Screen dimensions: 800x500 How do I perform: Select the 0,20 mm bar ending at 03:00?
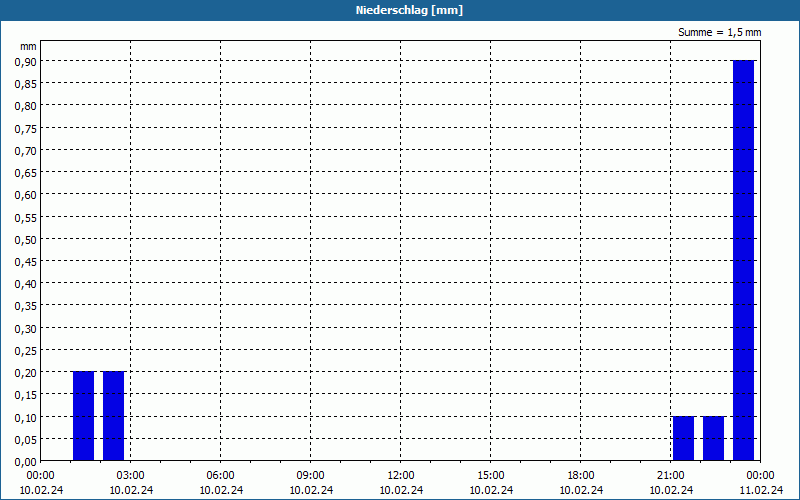113,416
